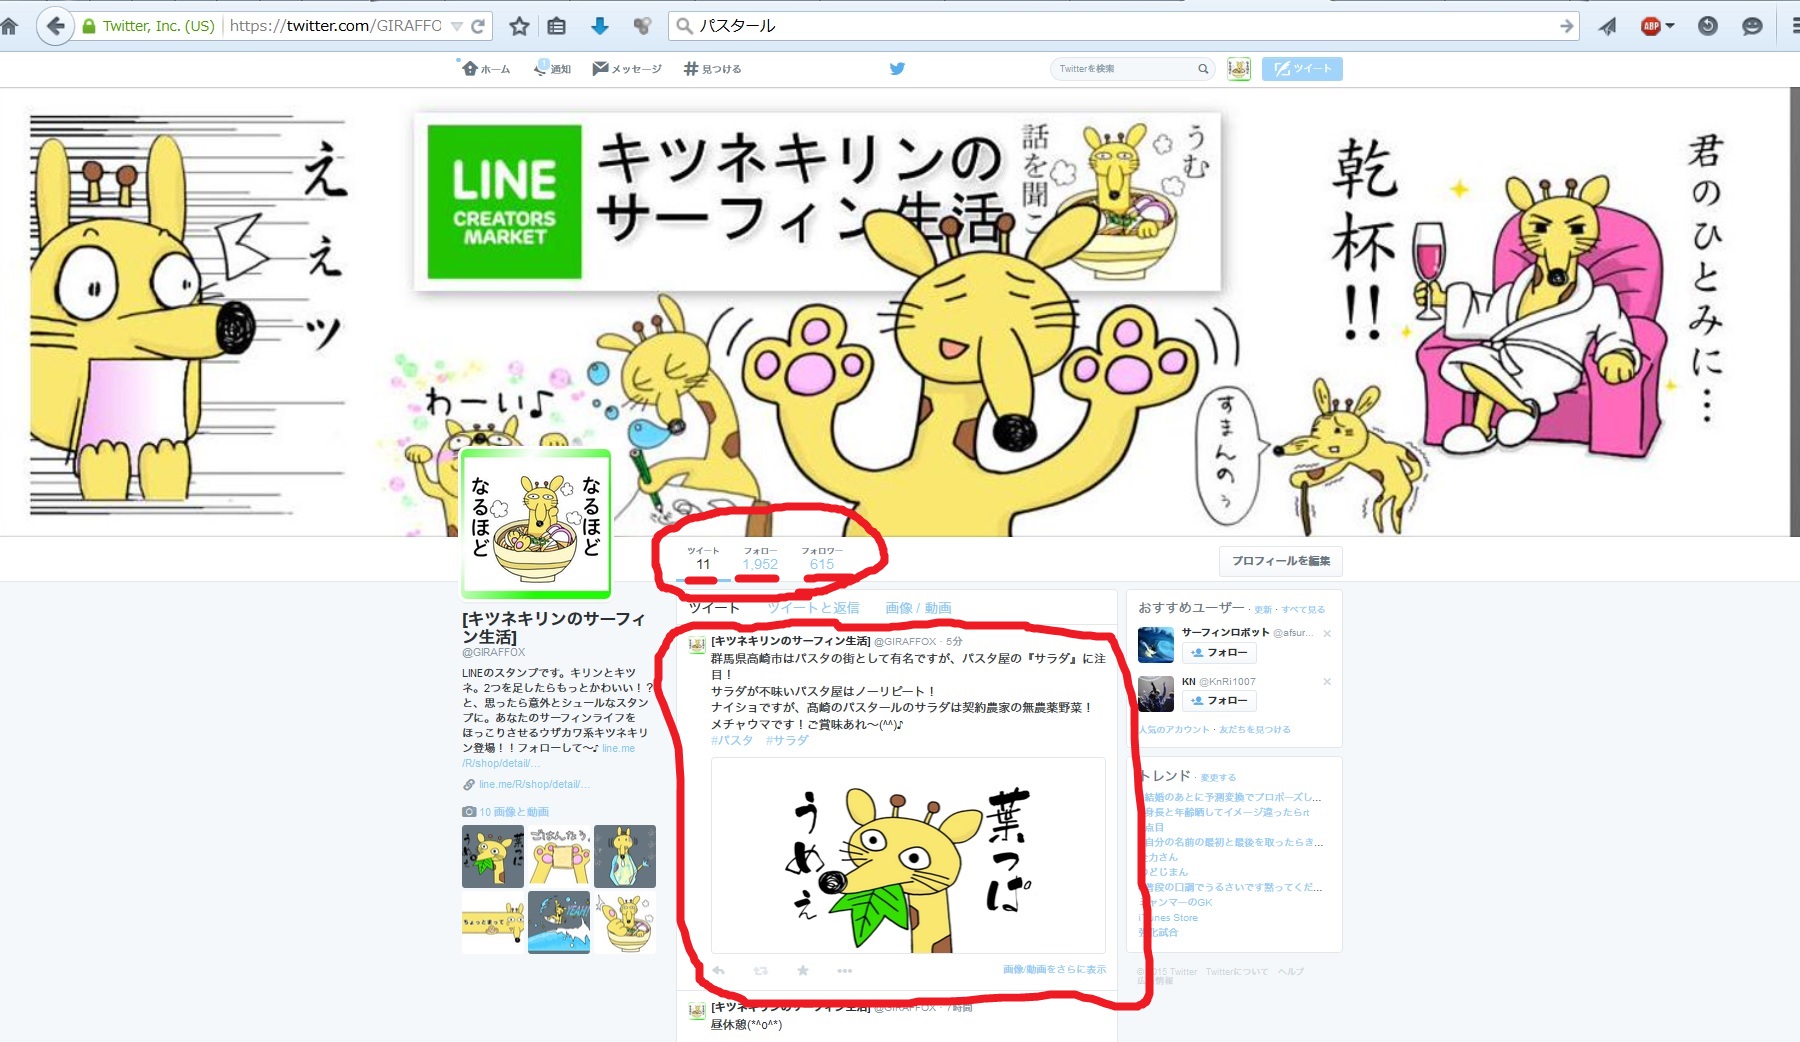Click the サーフィンロボット avatar
This screenshot has width=1800, height=1042.
click(1156, 645)
